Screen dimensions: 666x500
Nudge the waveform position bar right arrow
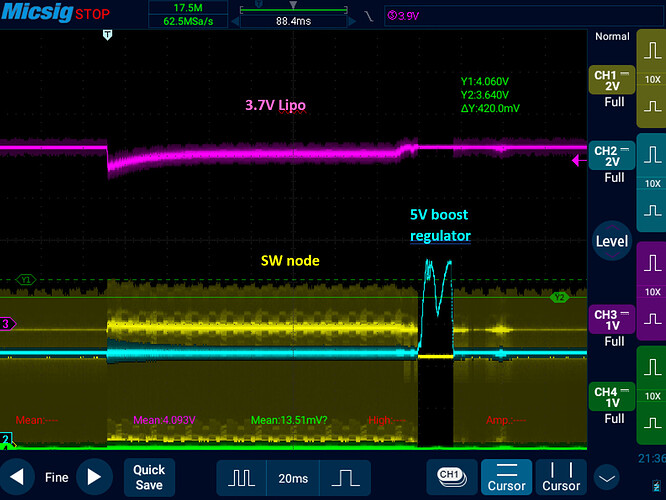[352, 21]
